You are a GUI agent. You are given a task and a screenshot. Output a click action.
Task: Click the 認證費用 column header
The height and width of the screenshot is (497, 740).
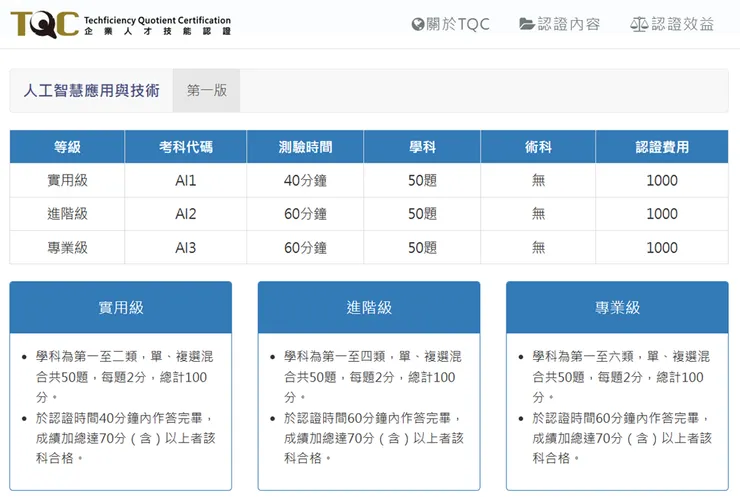pyautogui.click(x=662, y=147)
